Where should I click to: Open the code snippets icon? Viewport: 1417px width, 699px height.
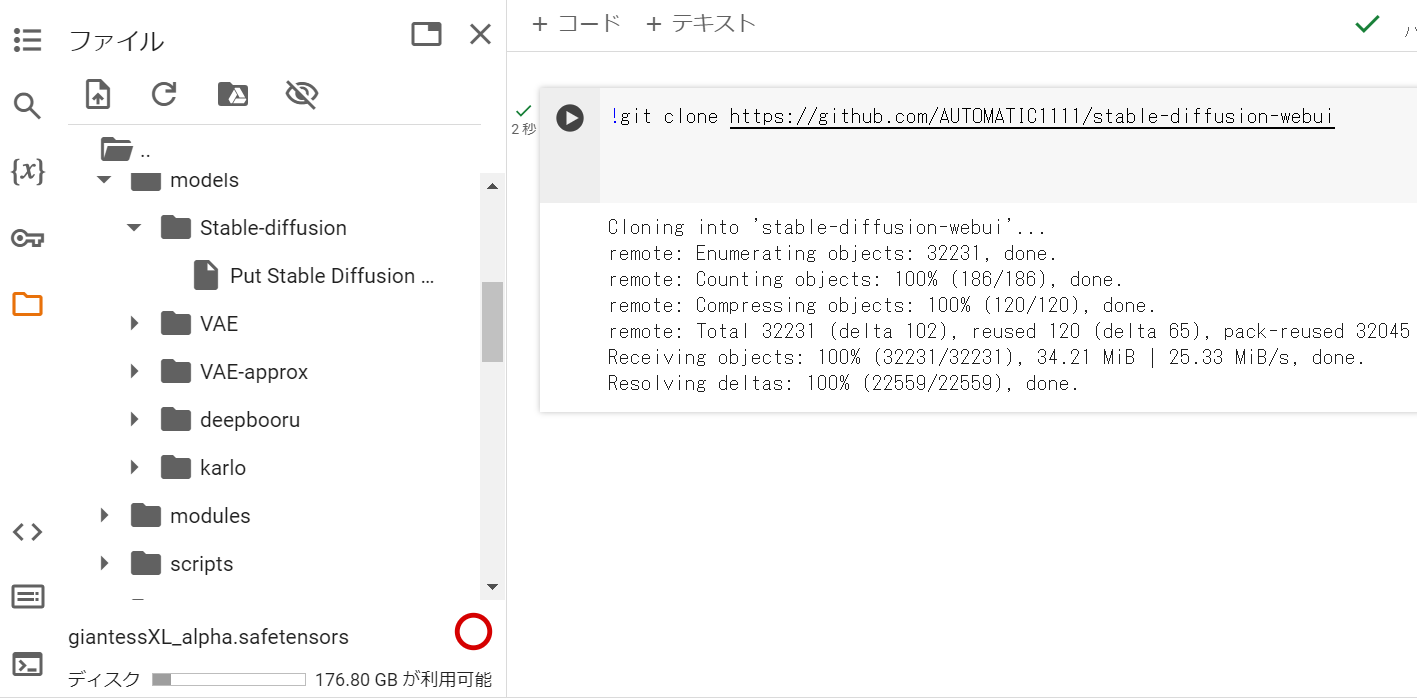[27, 532]
